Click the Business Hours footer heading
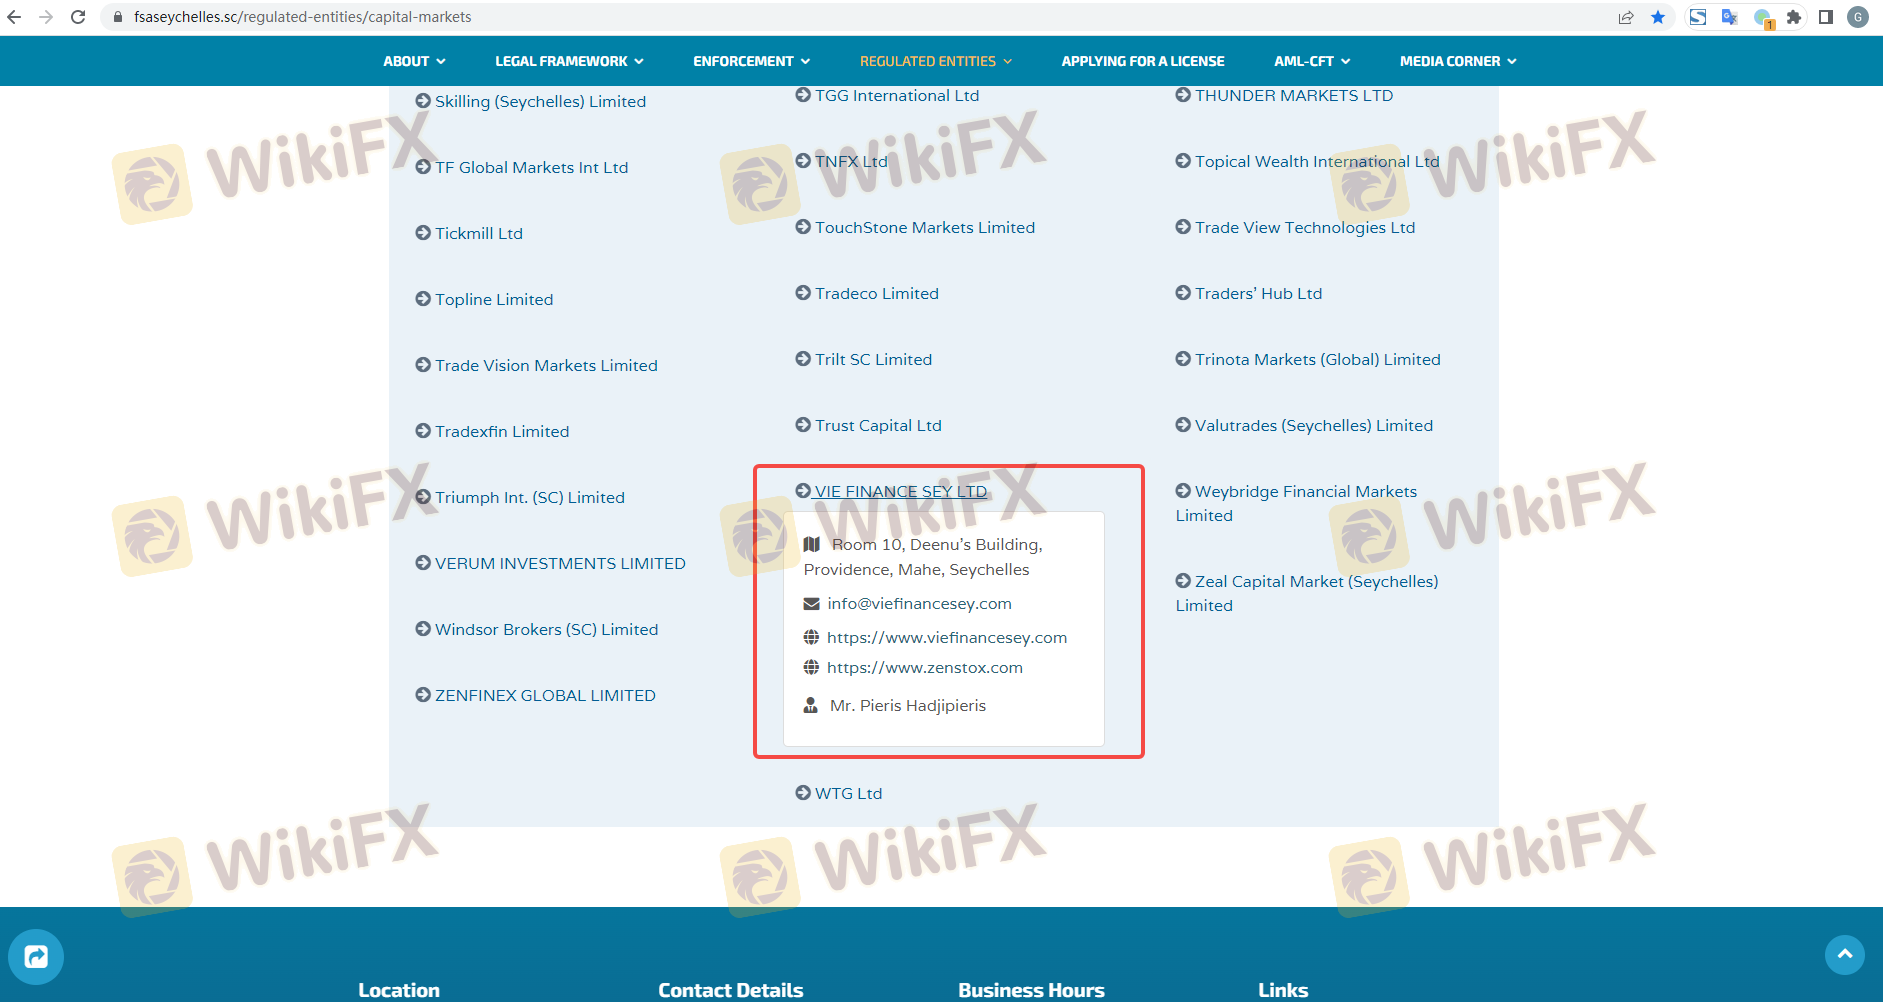 (x=1031, y=990)
